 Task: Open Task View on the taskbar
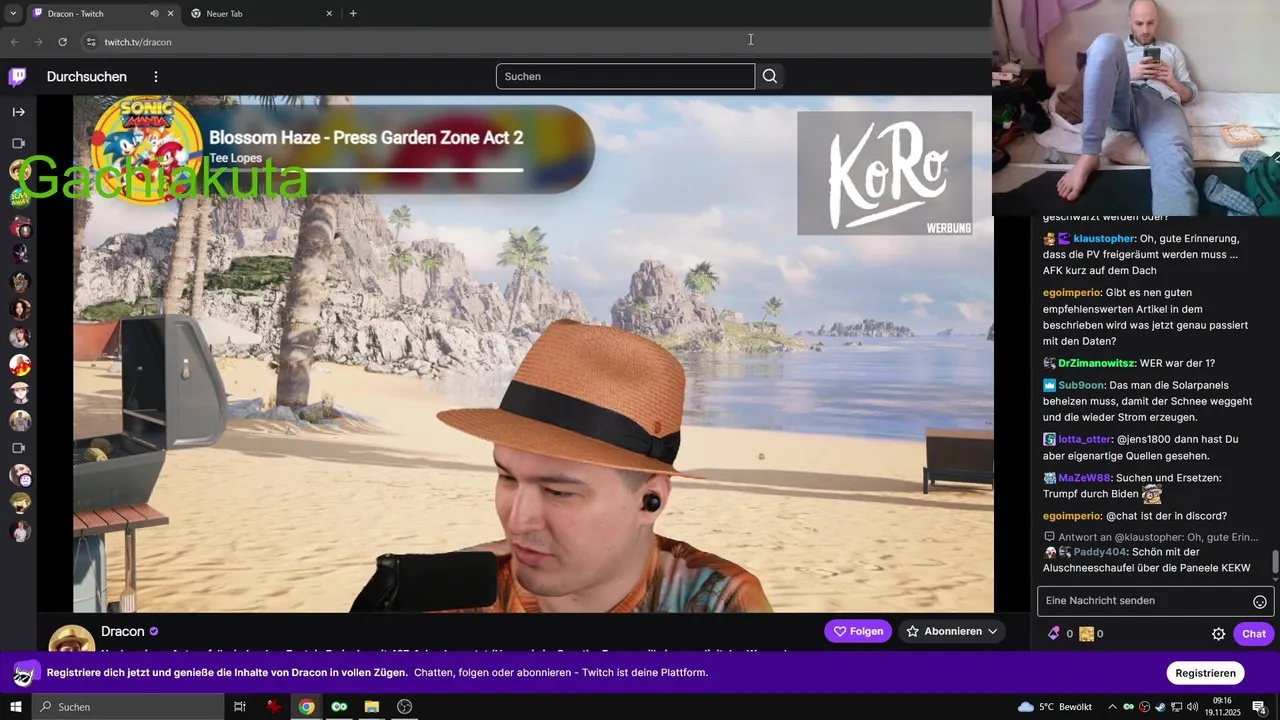click(240, 707)
